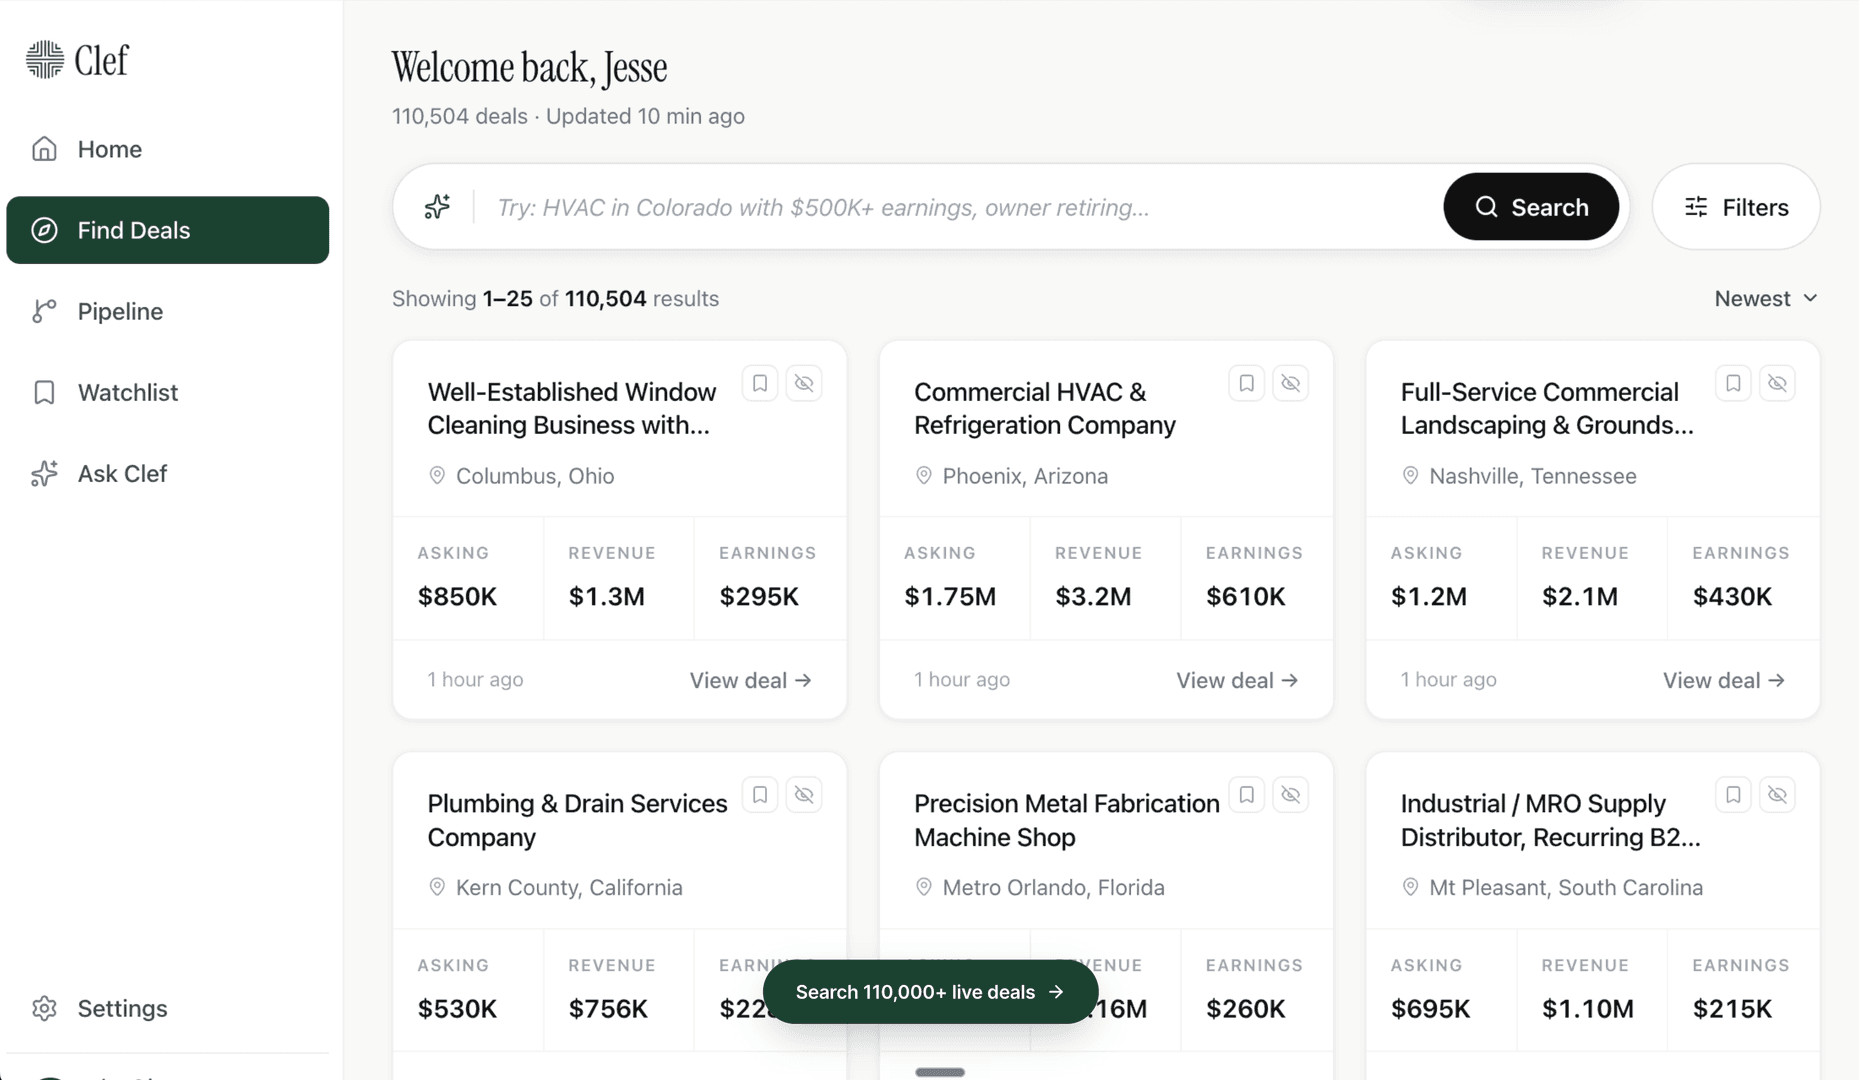The image size is (1859, 1080).
Task: Click the AI sparkle icon in search bar
Action: (437, 207)
